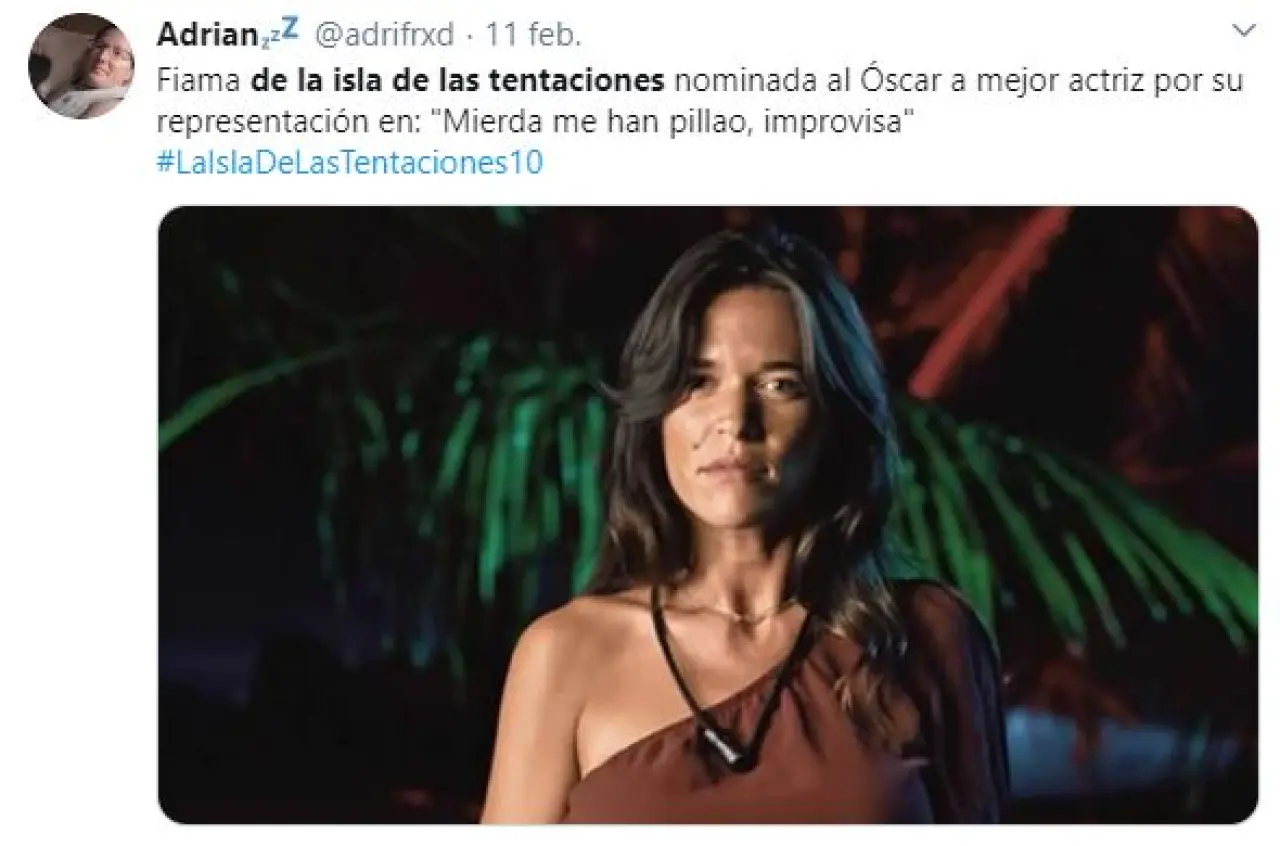The height and width of the screenshot is (846, 1280).
Task: Open the tweet via the "11 feb." timestamp
Action: coord(534,35)
